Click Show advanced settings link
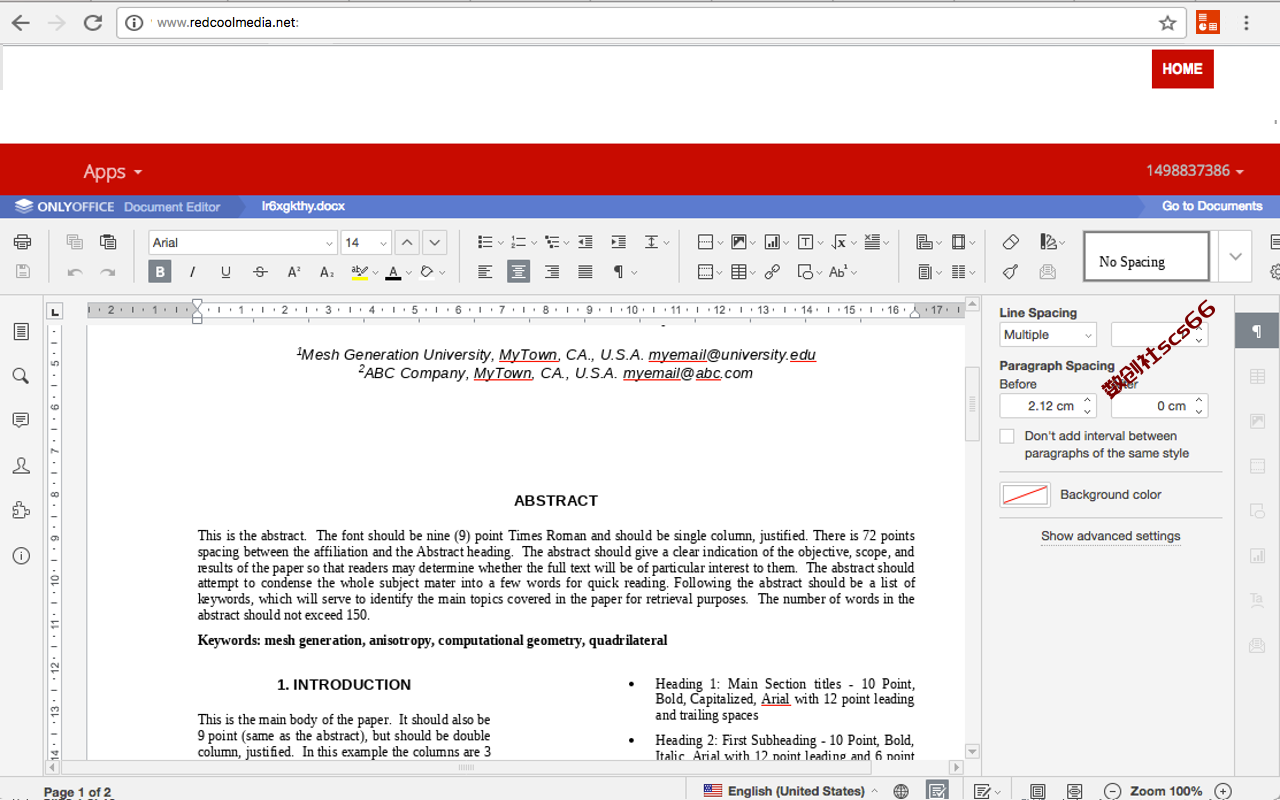 (1110, 536)
